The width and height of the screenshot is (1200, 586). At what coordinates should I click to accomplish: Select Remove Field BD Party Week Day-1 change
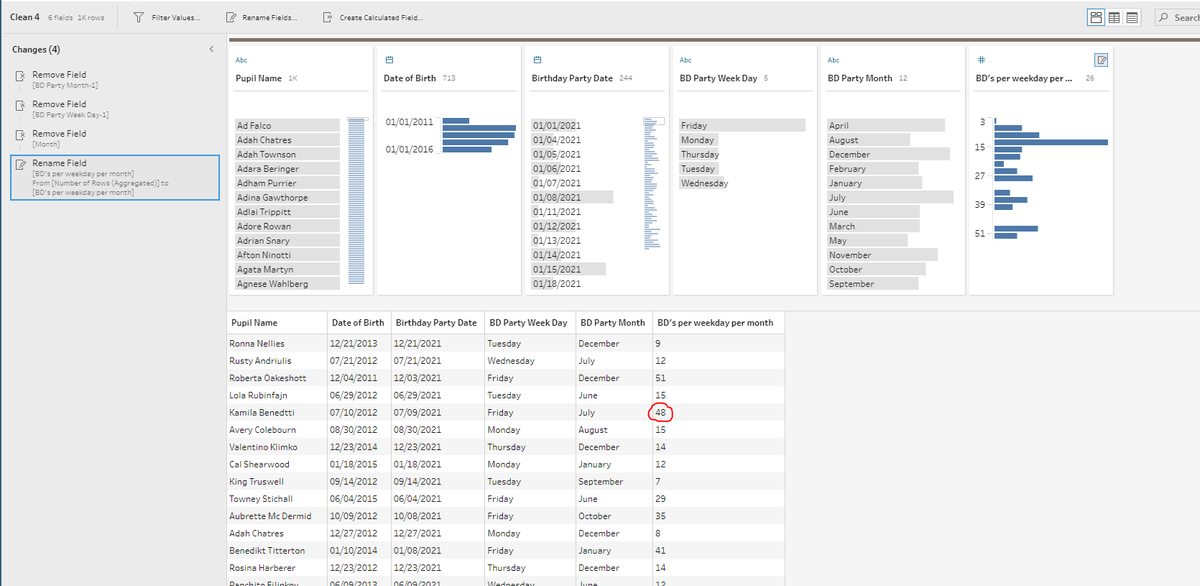115,109
